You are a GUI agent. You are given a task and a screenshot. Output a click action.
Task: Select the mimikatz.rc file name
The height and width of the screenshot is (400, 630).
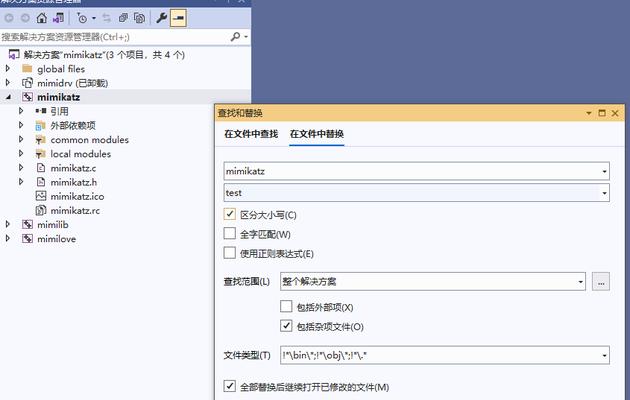point(75,210)
